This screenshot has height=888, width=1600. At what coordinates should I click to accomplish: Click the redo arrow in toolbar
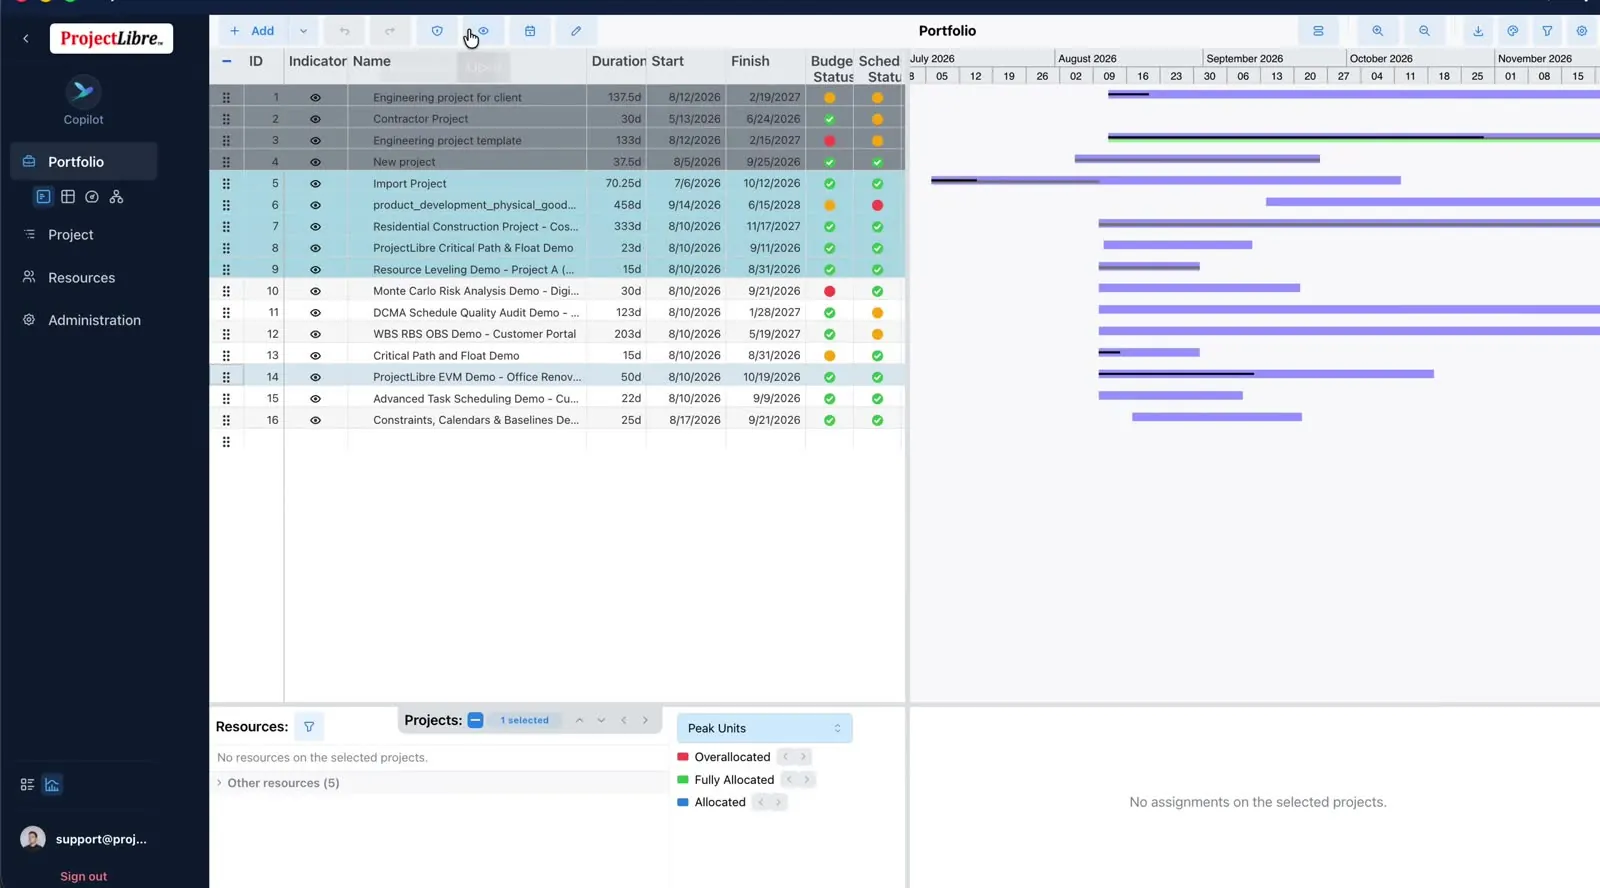(390, 31)
